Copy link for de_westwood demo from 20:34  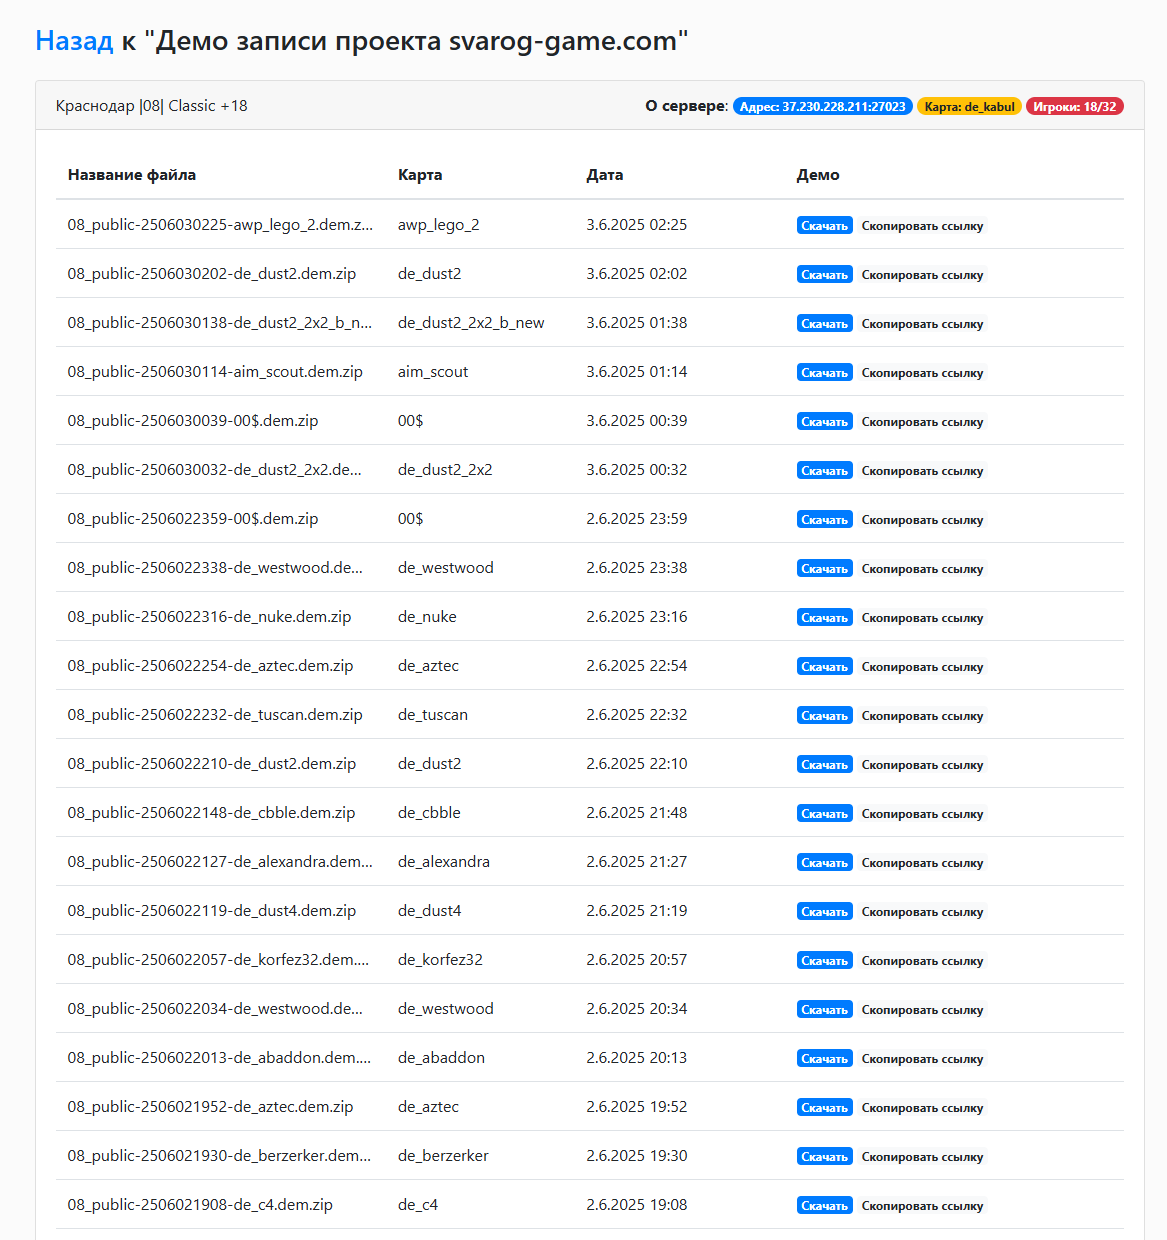point(923,1009)
